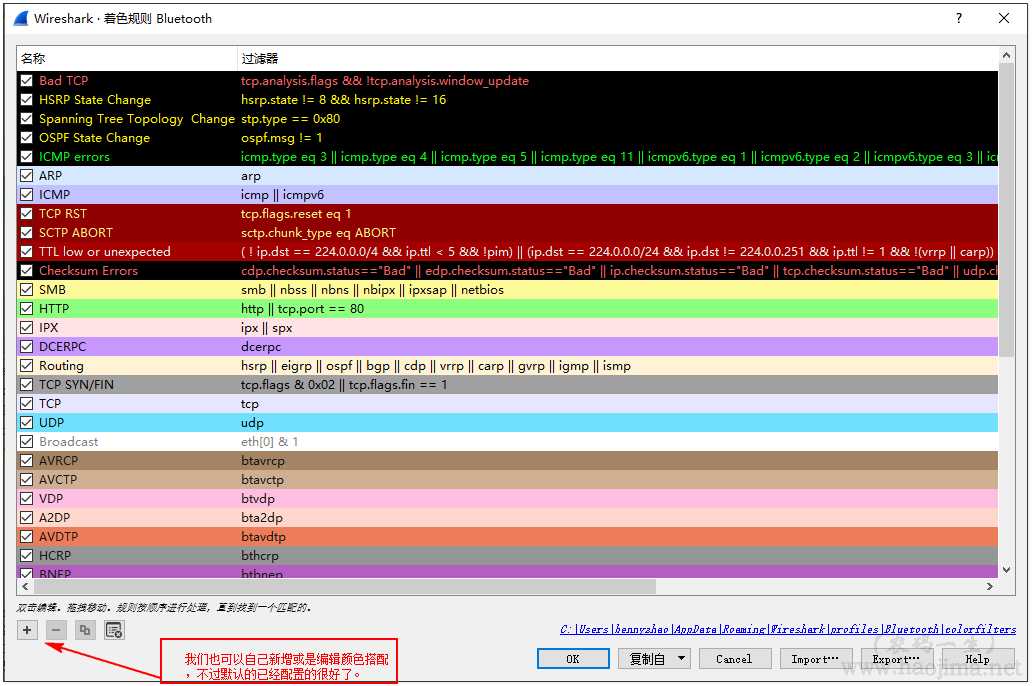Click the question mark help icon in title bar

point(959,18)
